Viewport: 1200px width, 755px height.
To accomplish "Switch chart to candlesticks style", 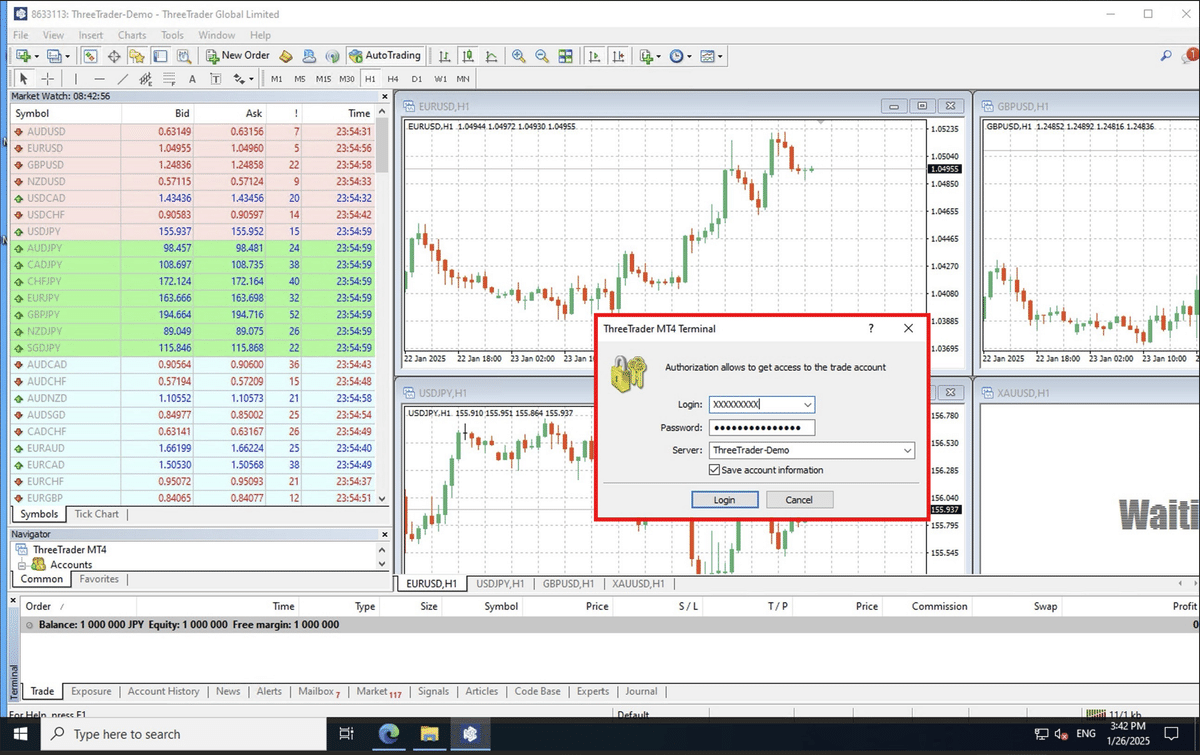I will (467, 56).
